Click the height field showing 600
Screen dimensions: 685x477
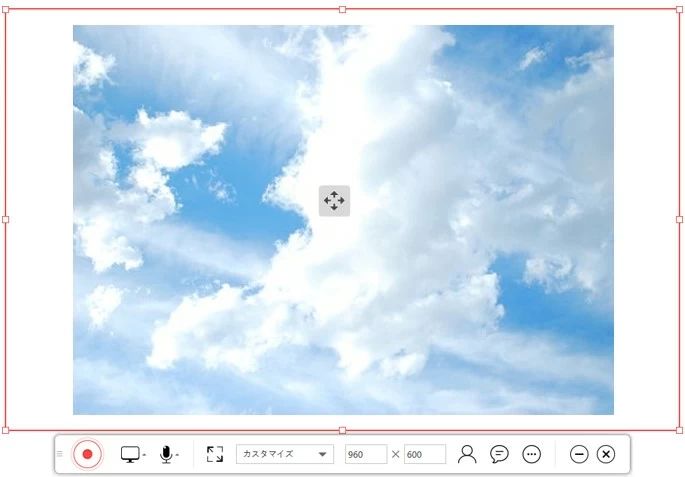[x=424, y=454]
